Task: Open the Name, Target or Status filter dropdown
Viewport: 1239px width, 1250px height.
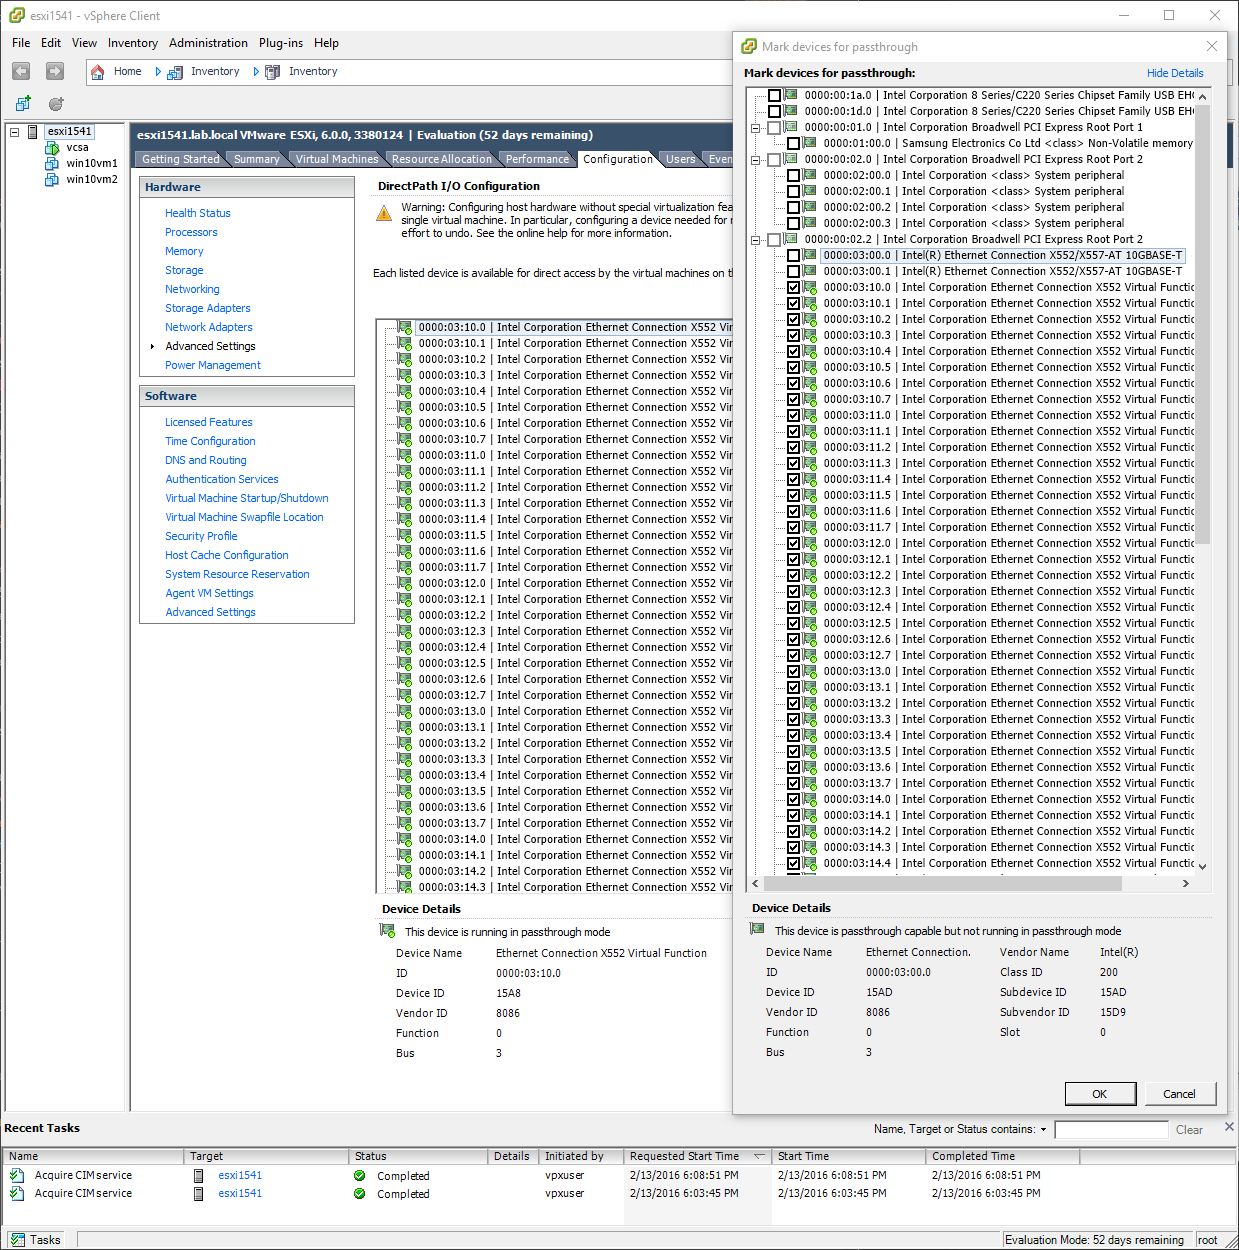Action: [1043, 1130]
